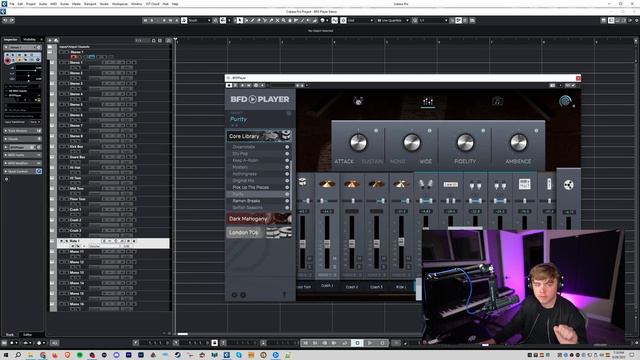Select the Zoom magnifier tool

(284, 20)
